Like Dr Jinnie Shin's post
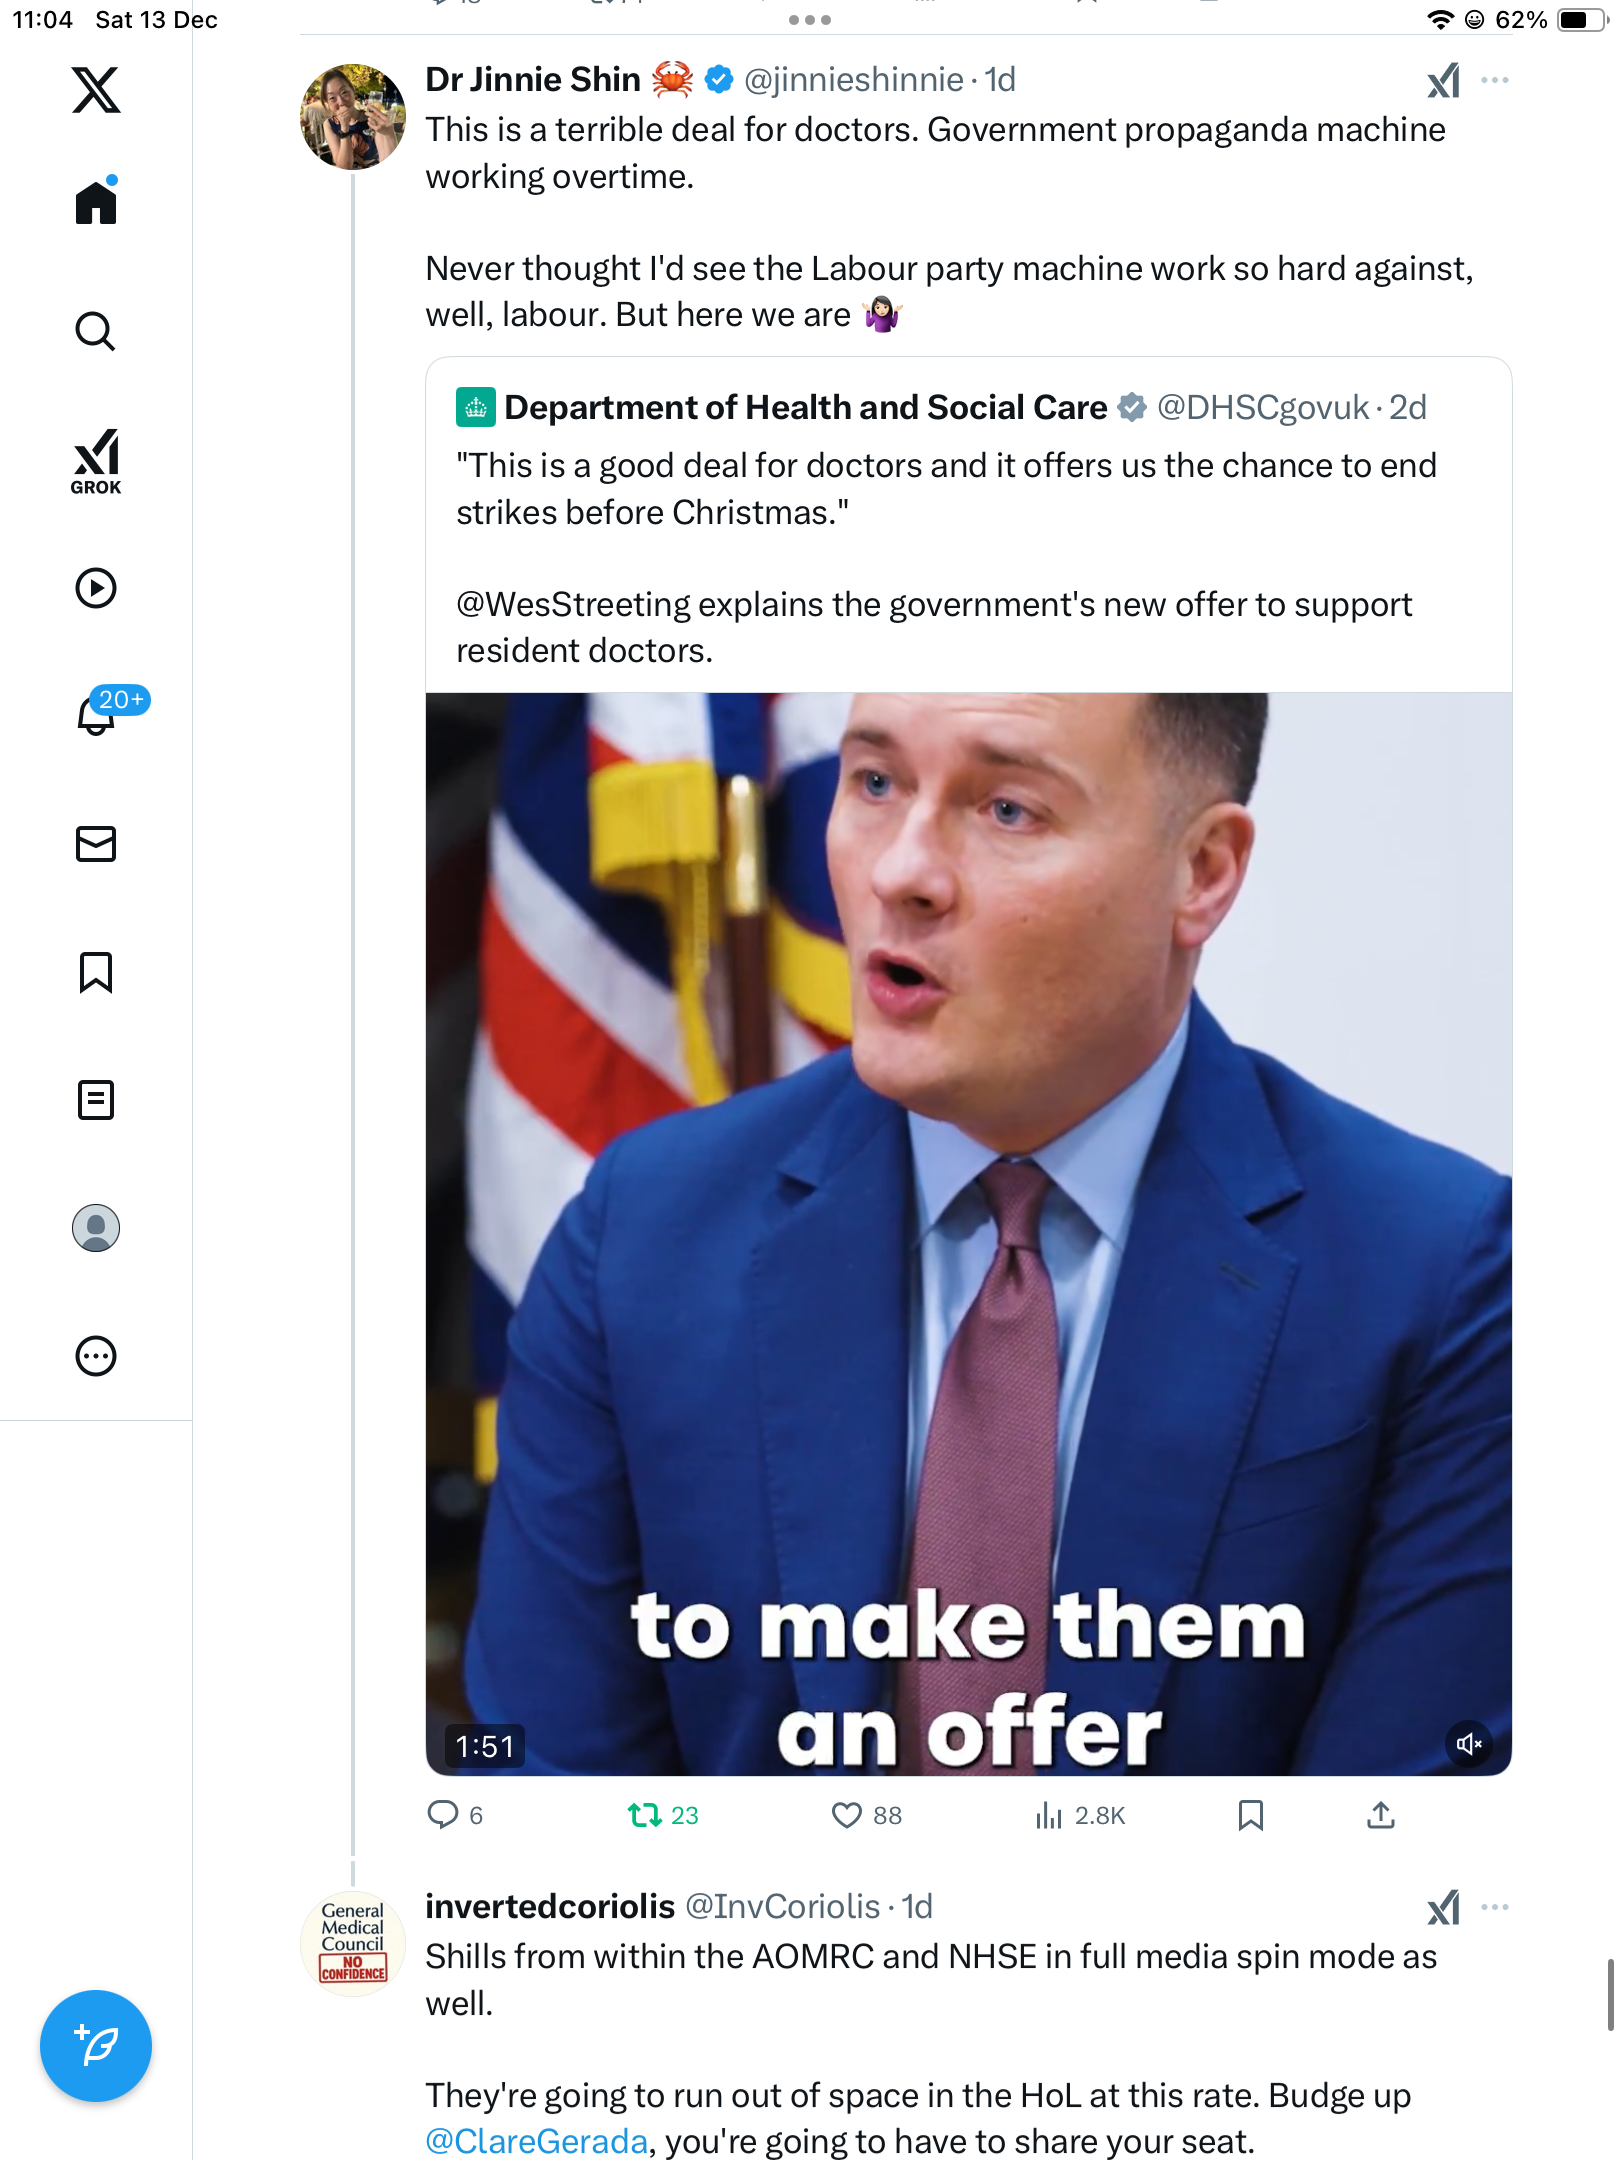The image size is (1620, 2160). [847, 1815]
